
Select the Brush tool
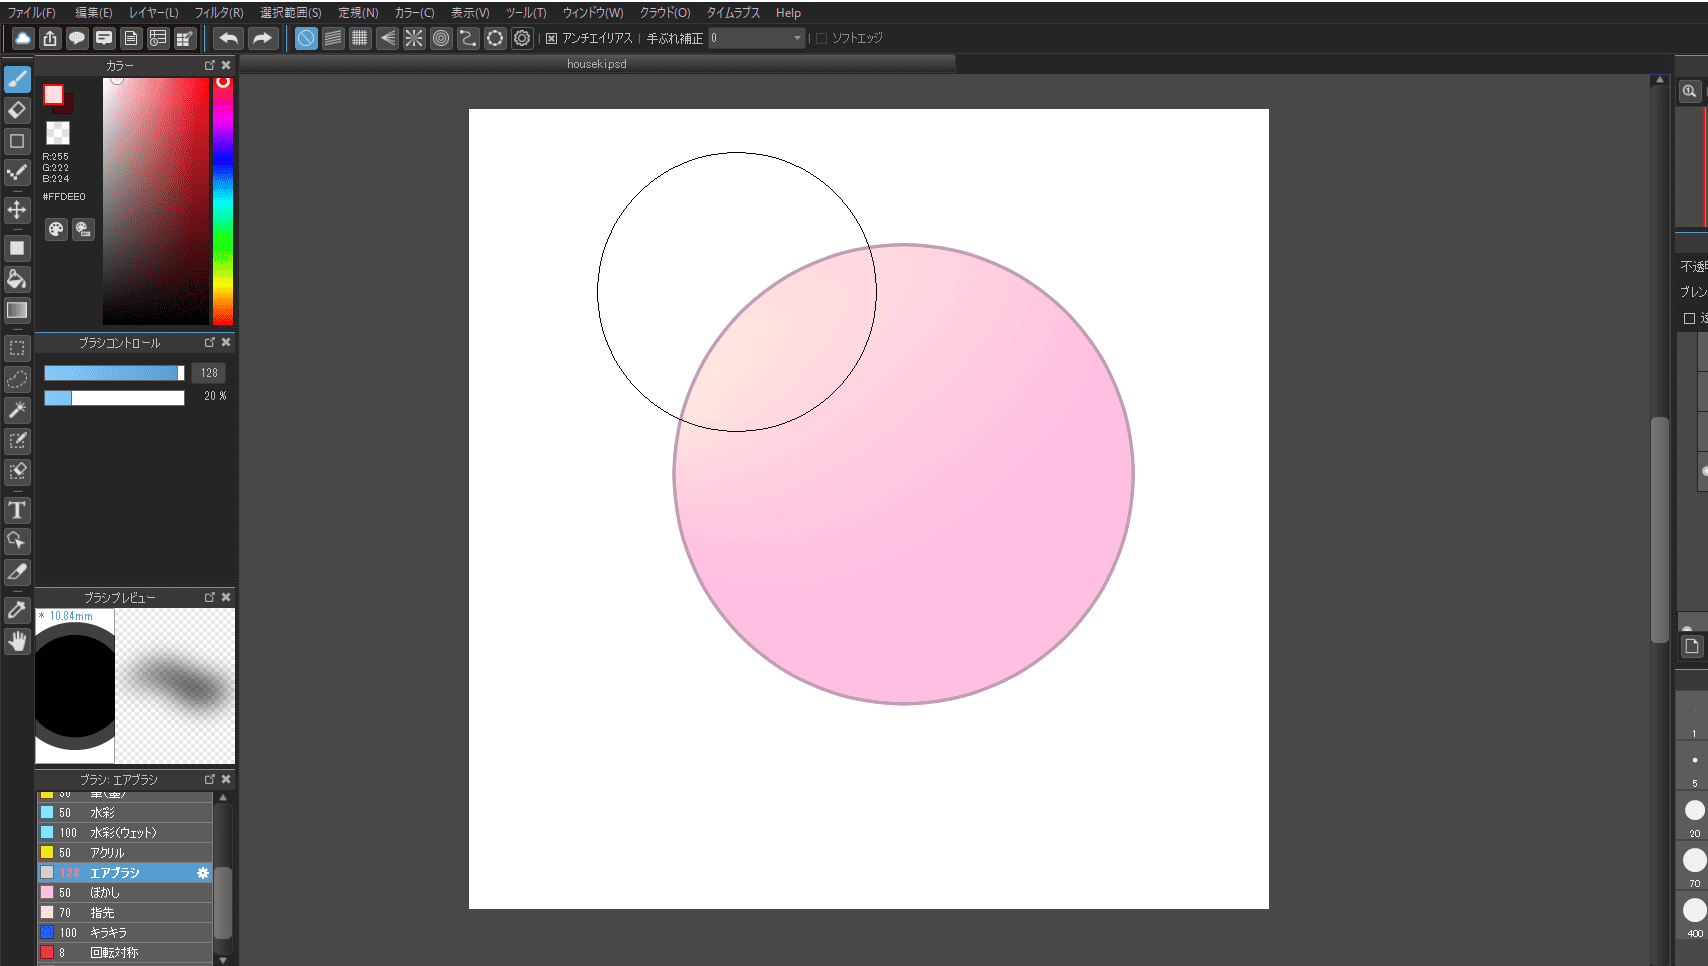coord(17,79)
